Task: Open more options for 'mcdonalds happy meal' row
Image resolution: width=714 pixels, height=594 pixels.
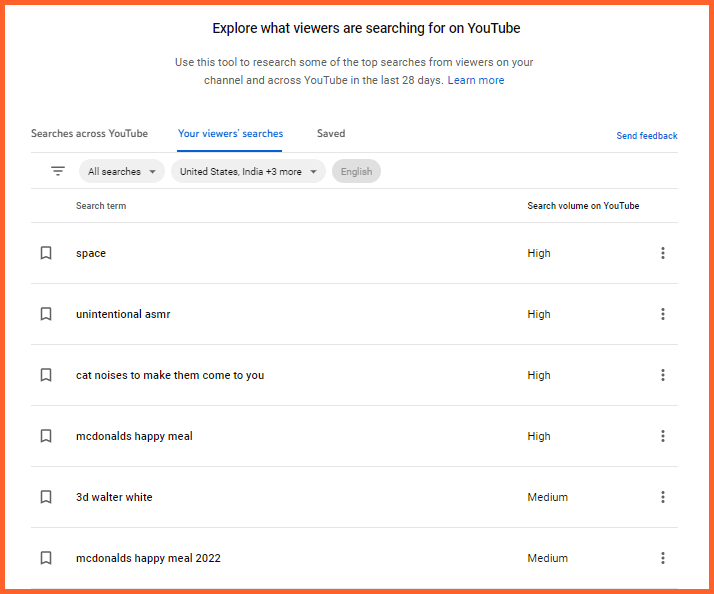Action: tap(662, 436)
